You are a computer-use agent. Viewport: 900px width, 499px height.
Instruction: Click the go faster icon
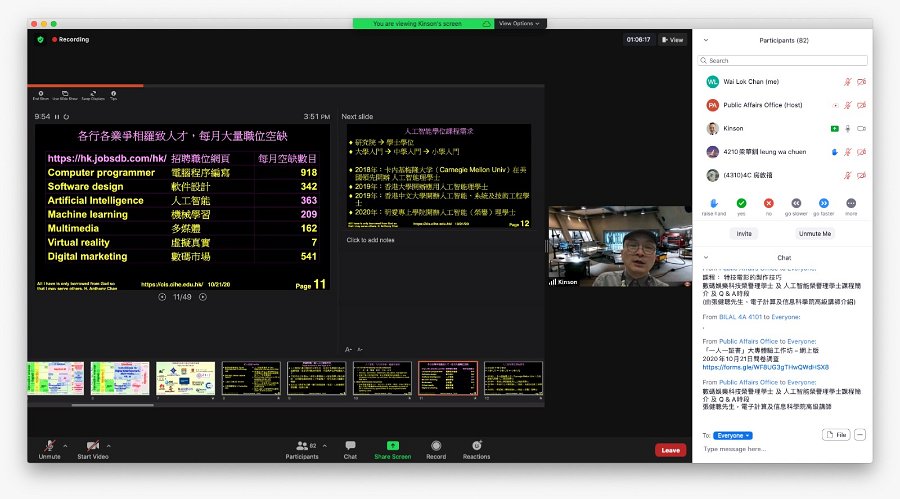824,203
